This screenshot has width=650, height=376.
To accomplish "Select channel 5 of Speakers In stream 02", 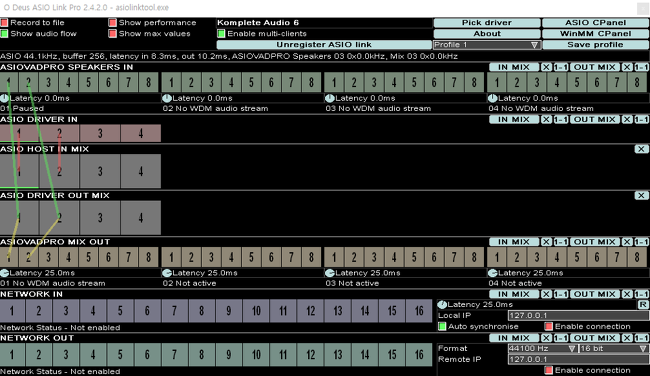I will pyautogui.click(x=251, y=82).
